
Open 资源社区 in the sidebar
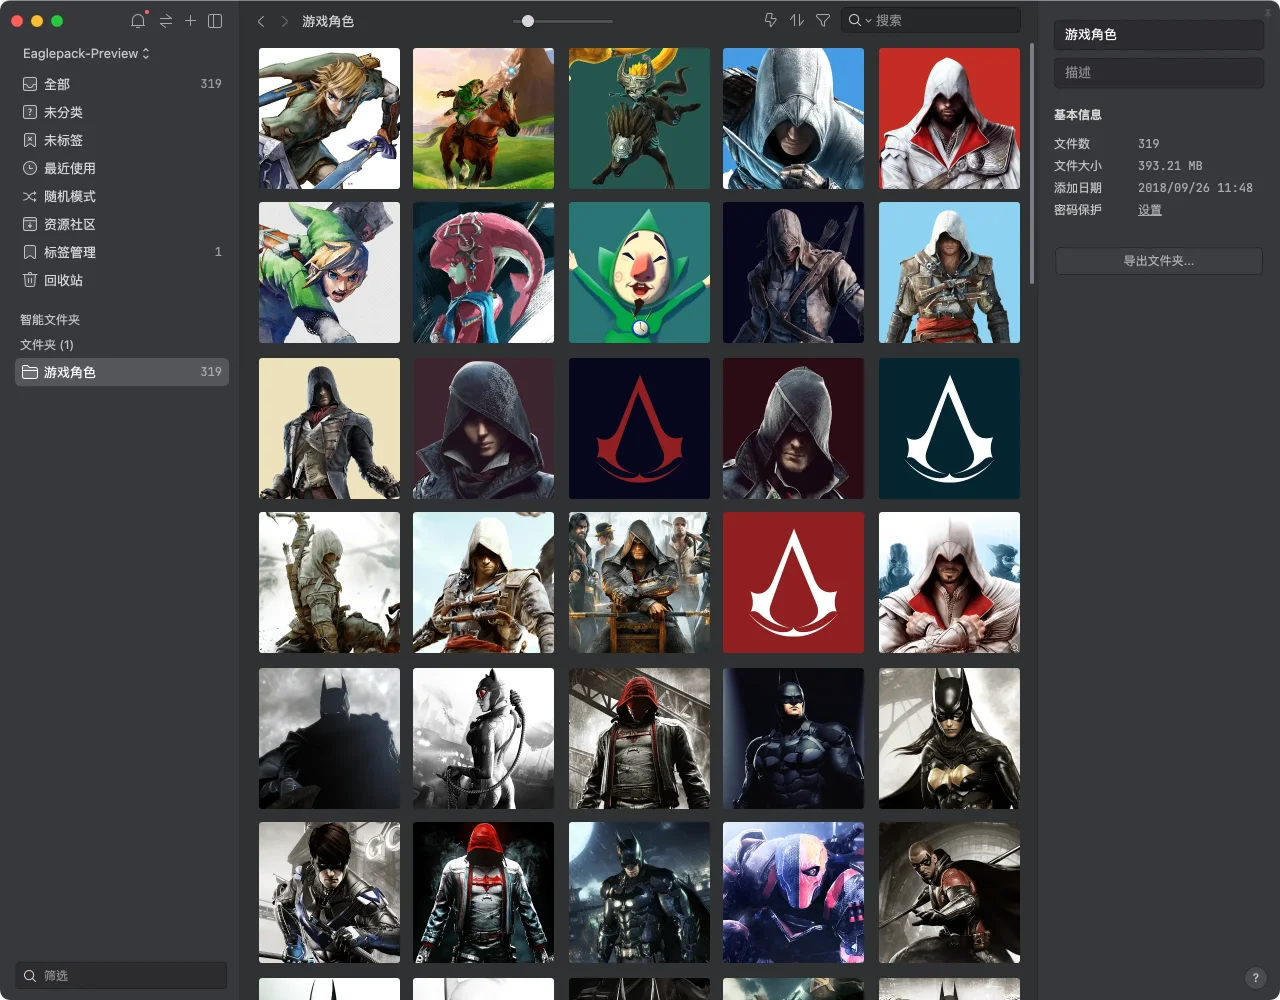(122, 224)
